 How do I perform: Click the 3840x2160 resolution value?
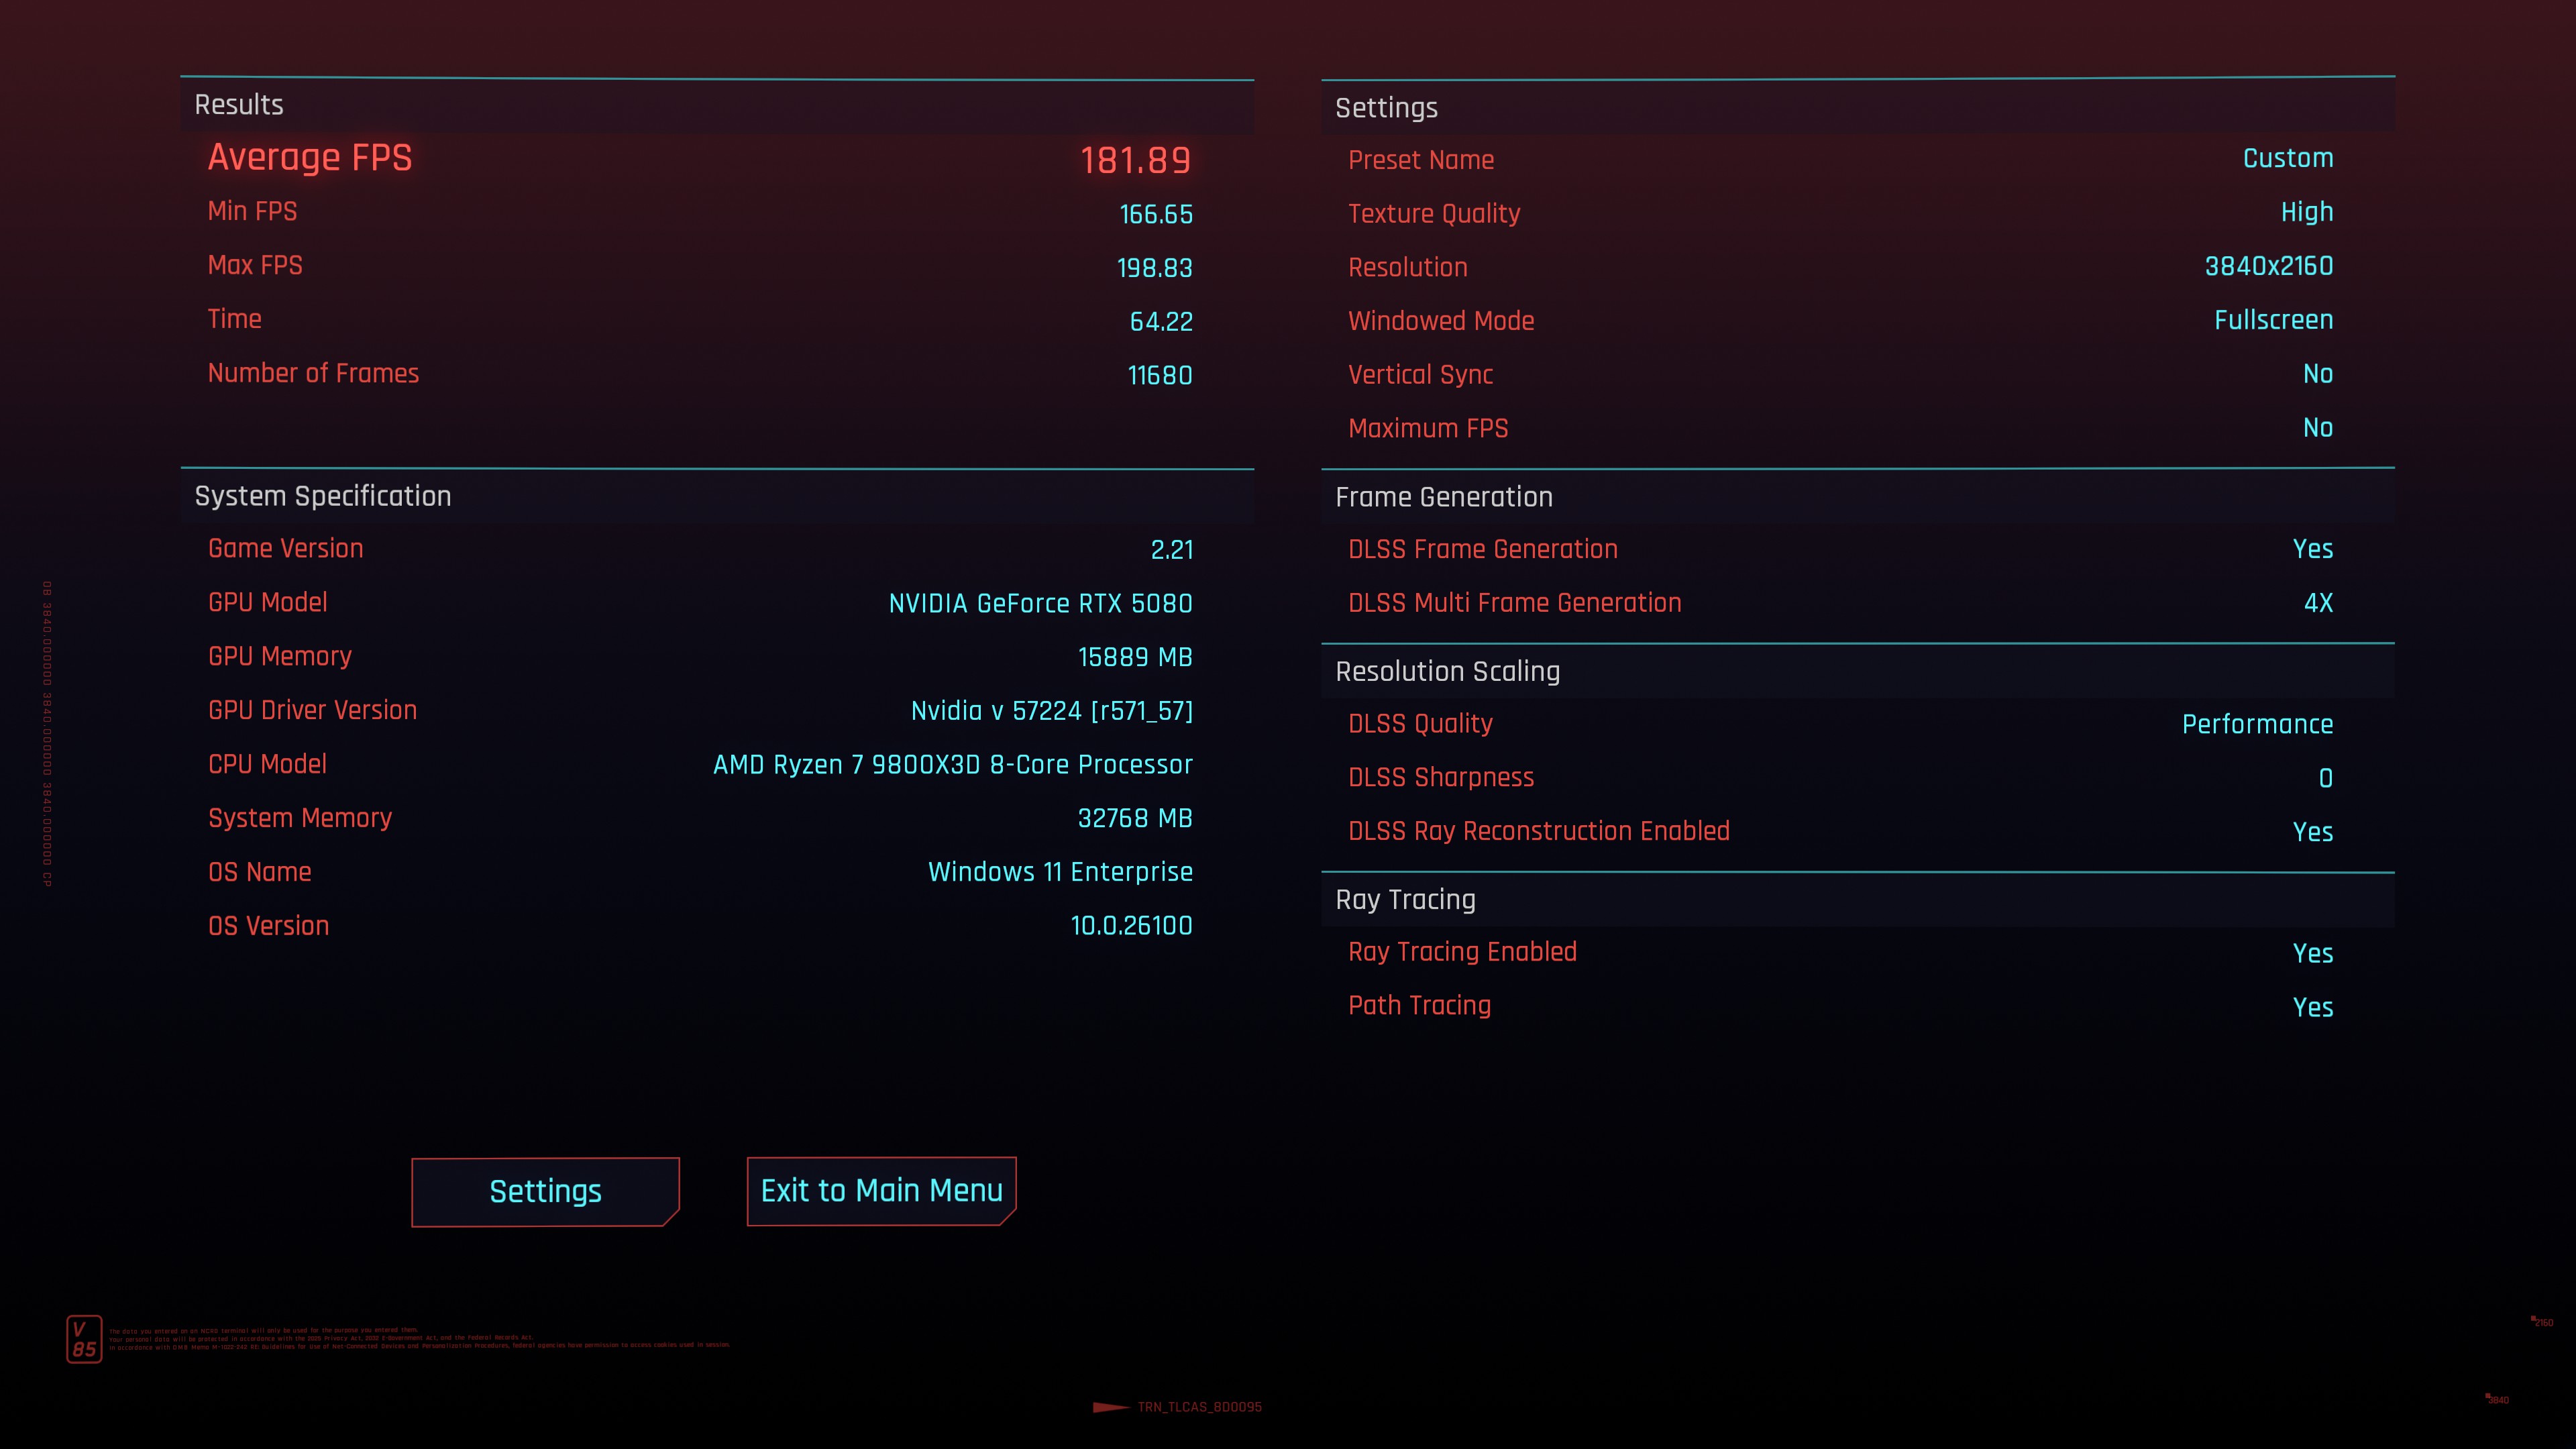[x=2268, y=266]
